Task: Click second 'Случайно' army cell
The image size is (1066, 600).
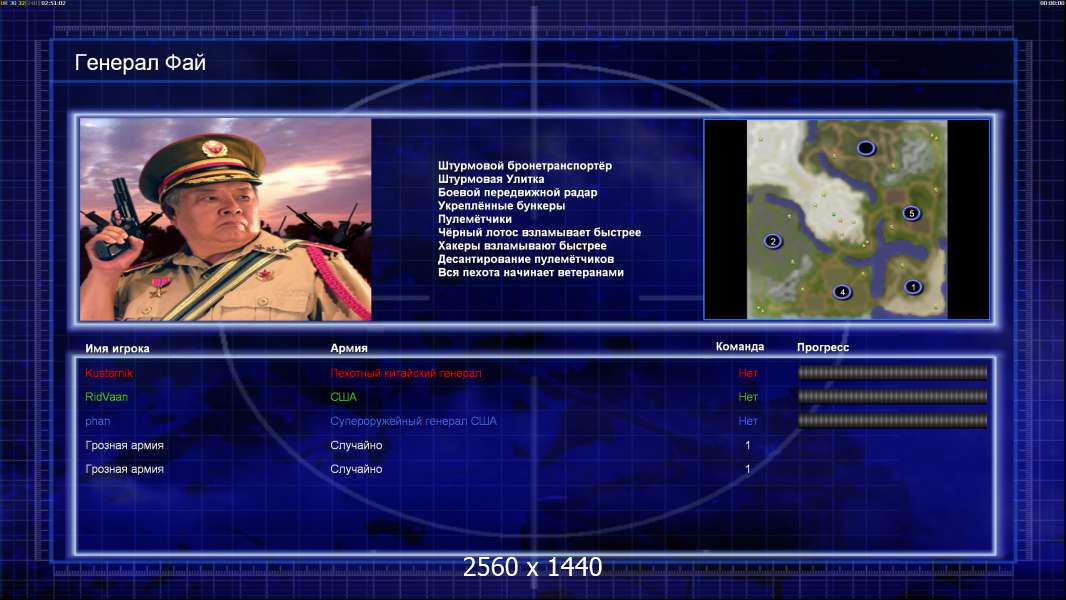Action: 356,469
